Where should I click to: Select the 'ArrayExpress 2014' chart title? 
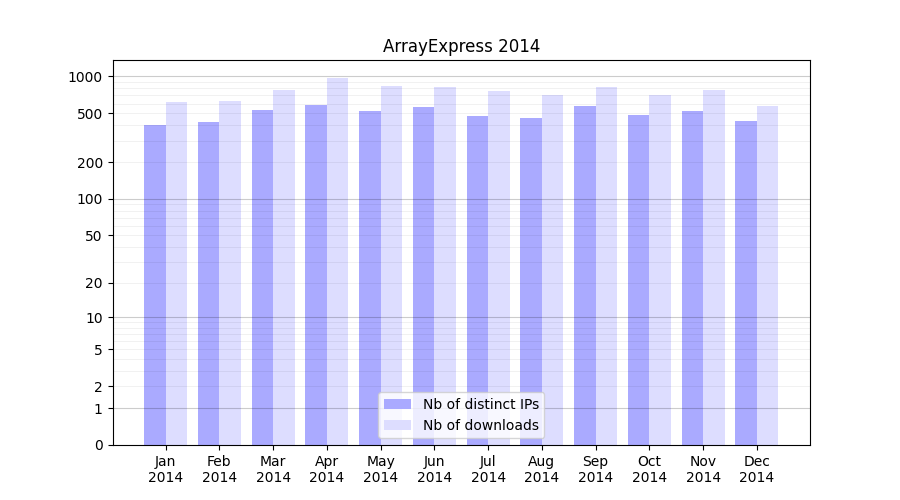pos(461,46)
